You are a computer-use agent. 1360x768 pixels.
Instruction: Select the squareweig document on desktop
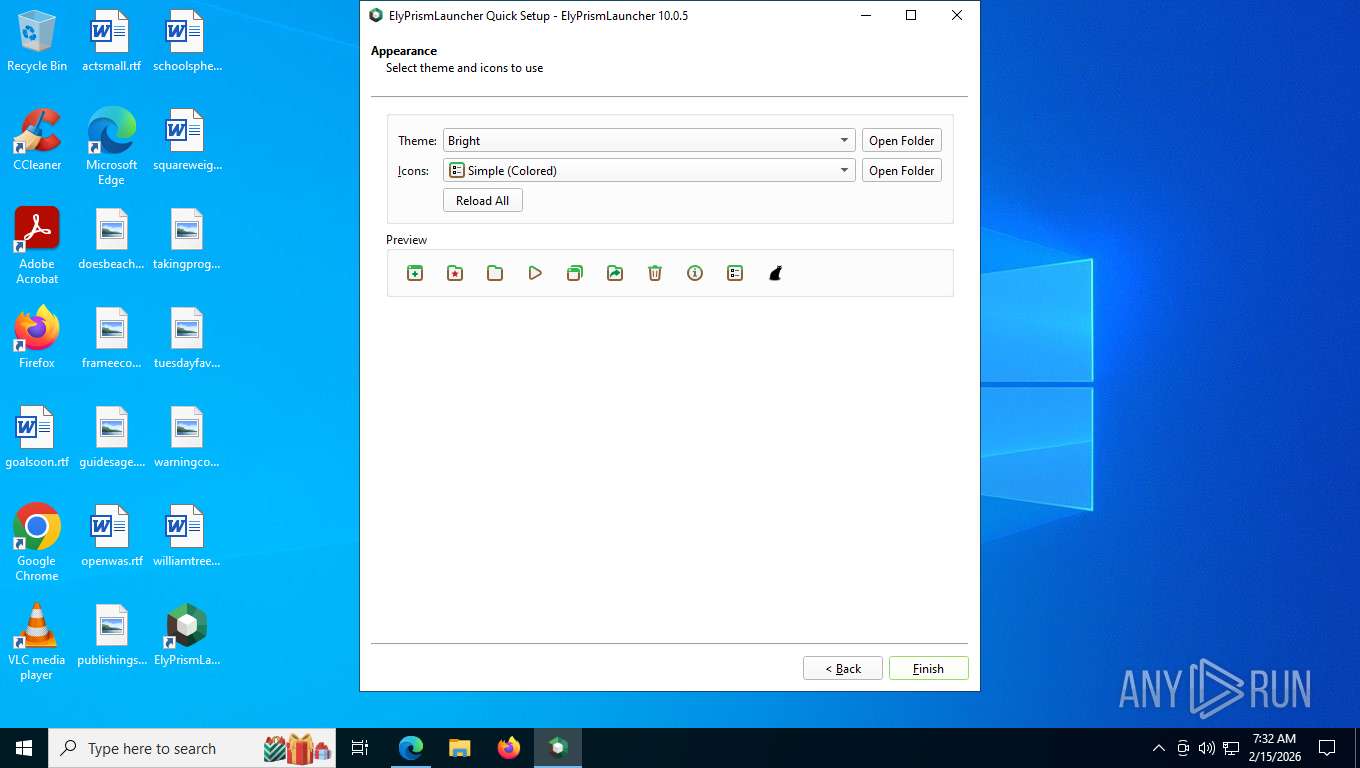pos(187,140)
